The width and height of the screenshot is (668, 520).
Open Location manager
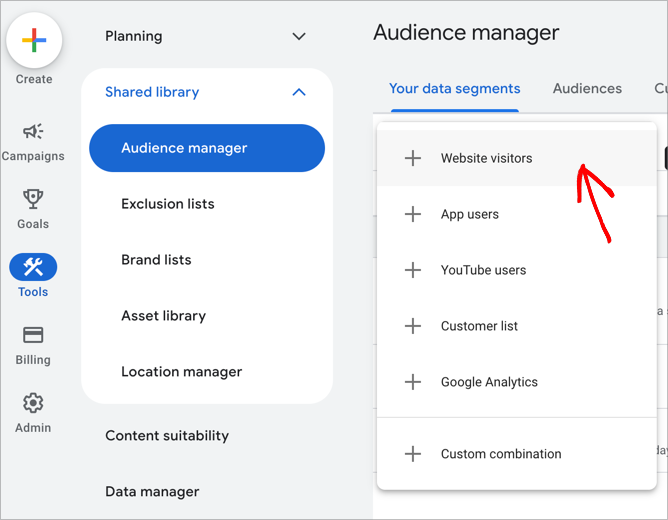pos(181,372)
